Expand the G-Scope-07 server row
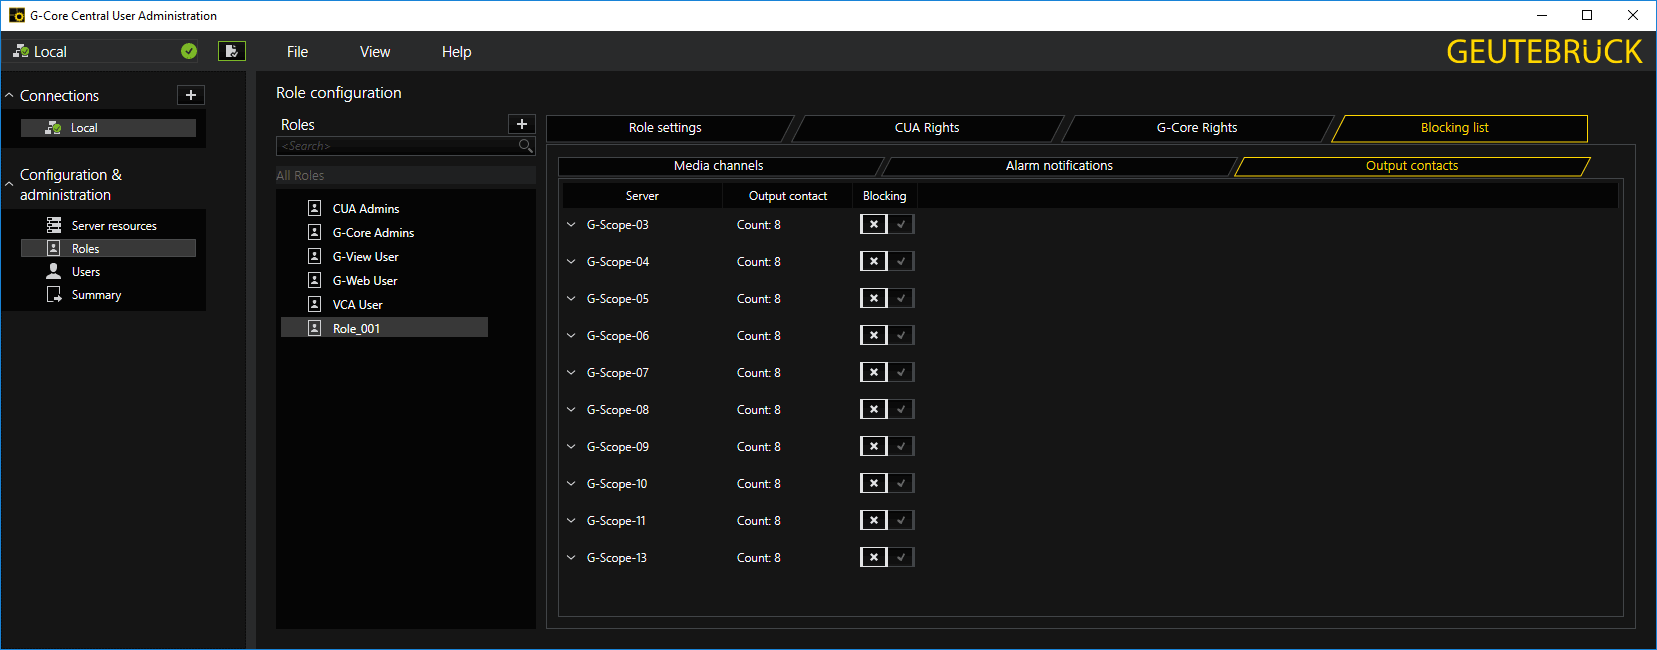The height and width of the screenshot is (650, 1657). [x=571, y=373]
